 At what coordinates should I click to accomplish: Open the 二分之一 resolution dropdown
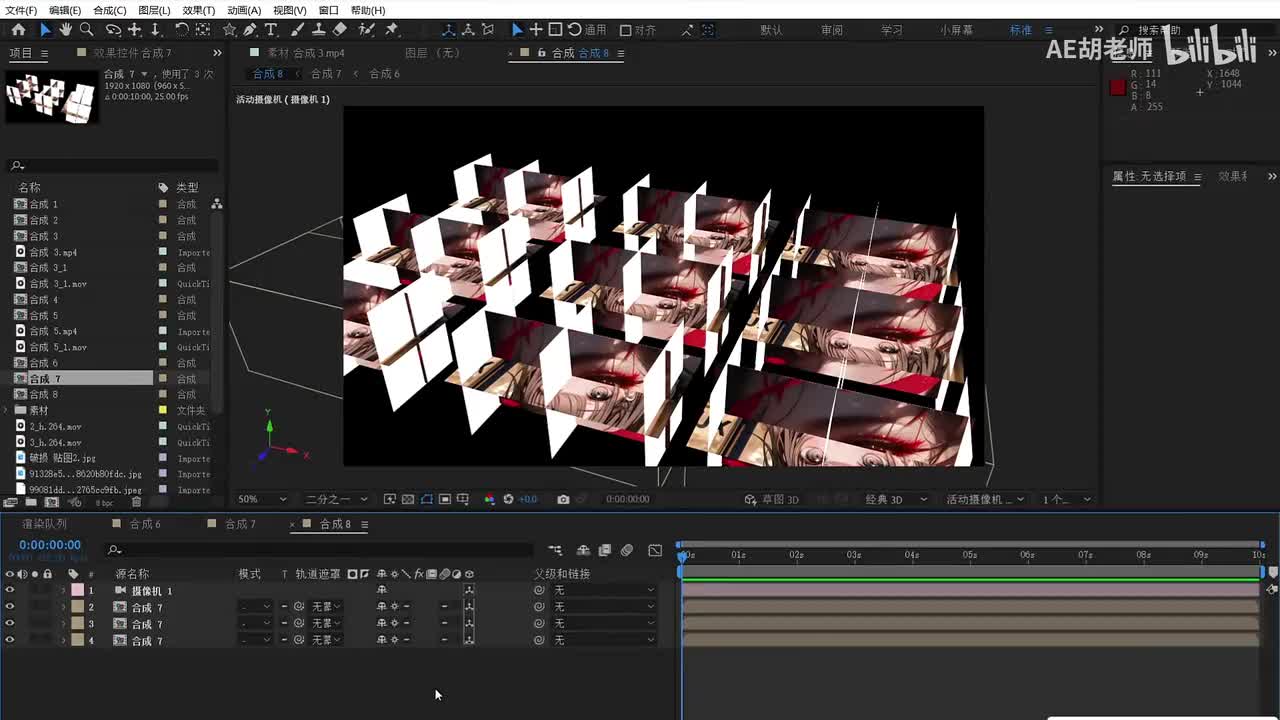coord(336,499)
